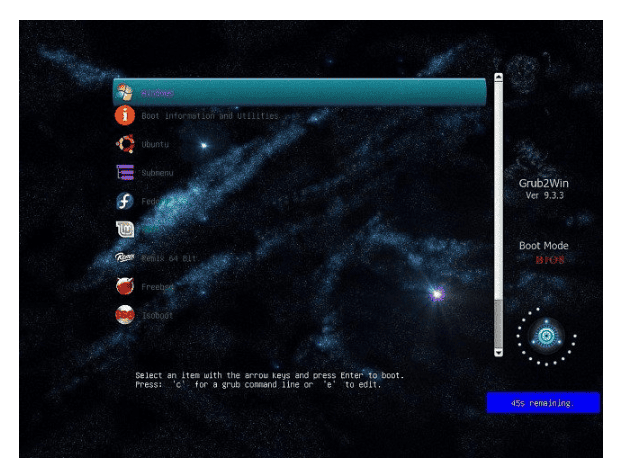Click the purple Submenu list icon
This screenshot has width=622, height=475.
[125, 172]
